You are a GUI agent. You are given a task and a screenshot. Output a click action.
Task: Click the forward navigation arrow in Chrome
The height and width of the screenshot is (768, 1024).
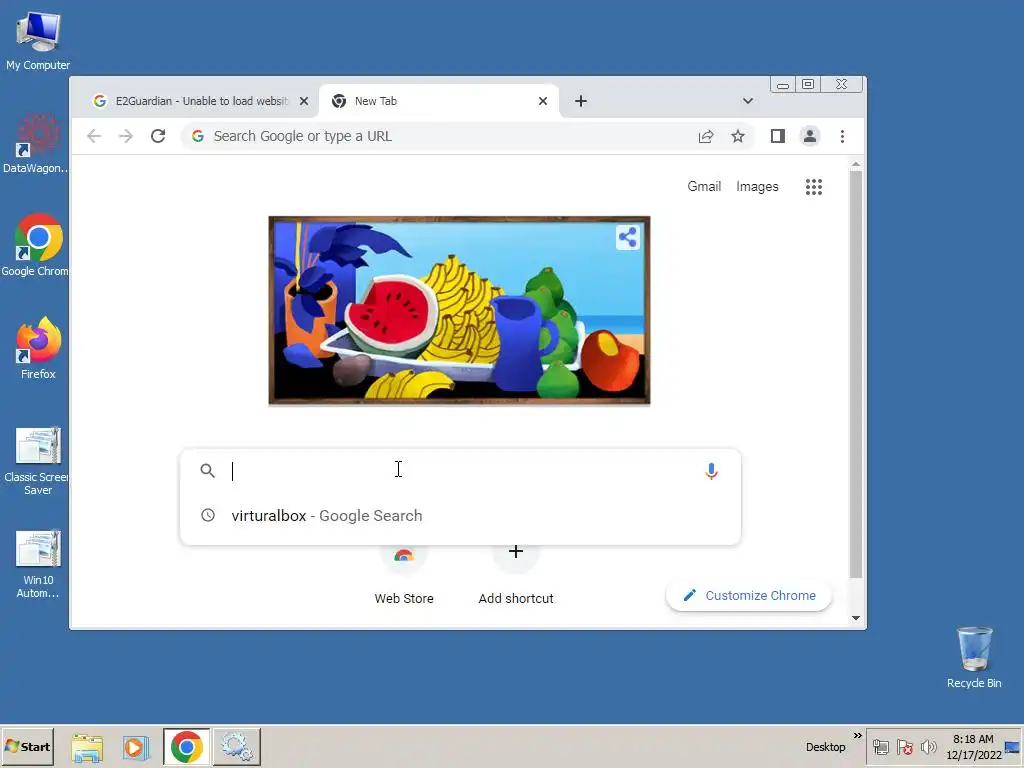(125, 136)
